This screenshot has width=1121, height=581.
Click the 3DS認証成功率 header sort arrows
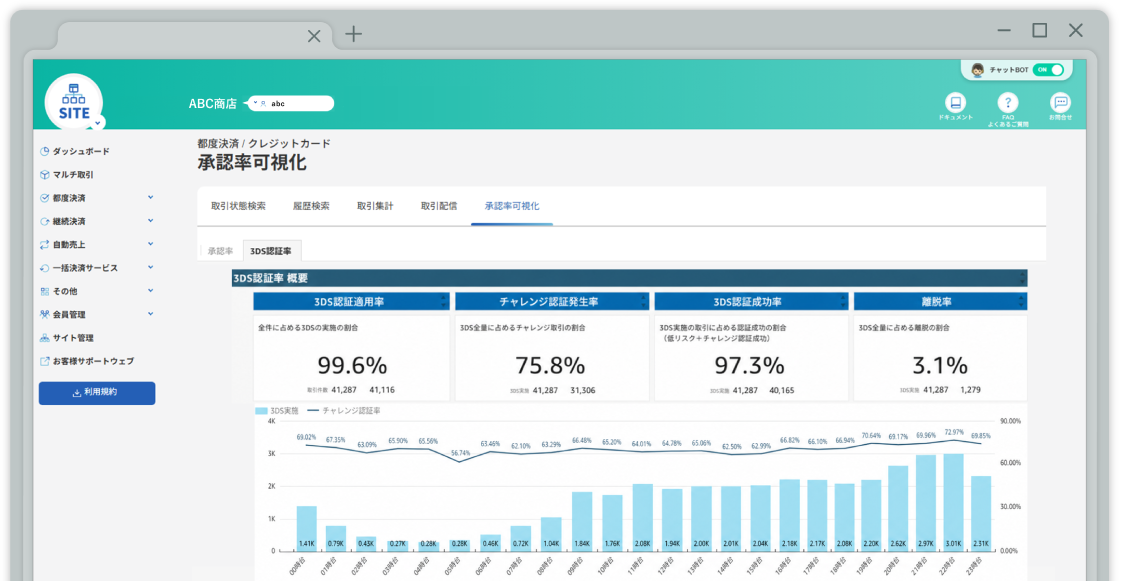point(844,302)
